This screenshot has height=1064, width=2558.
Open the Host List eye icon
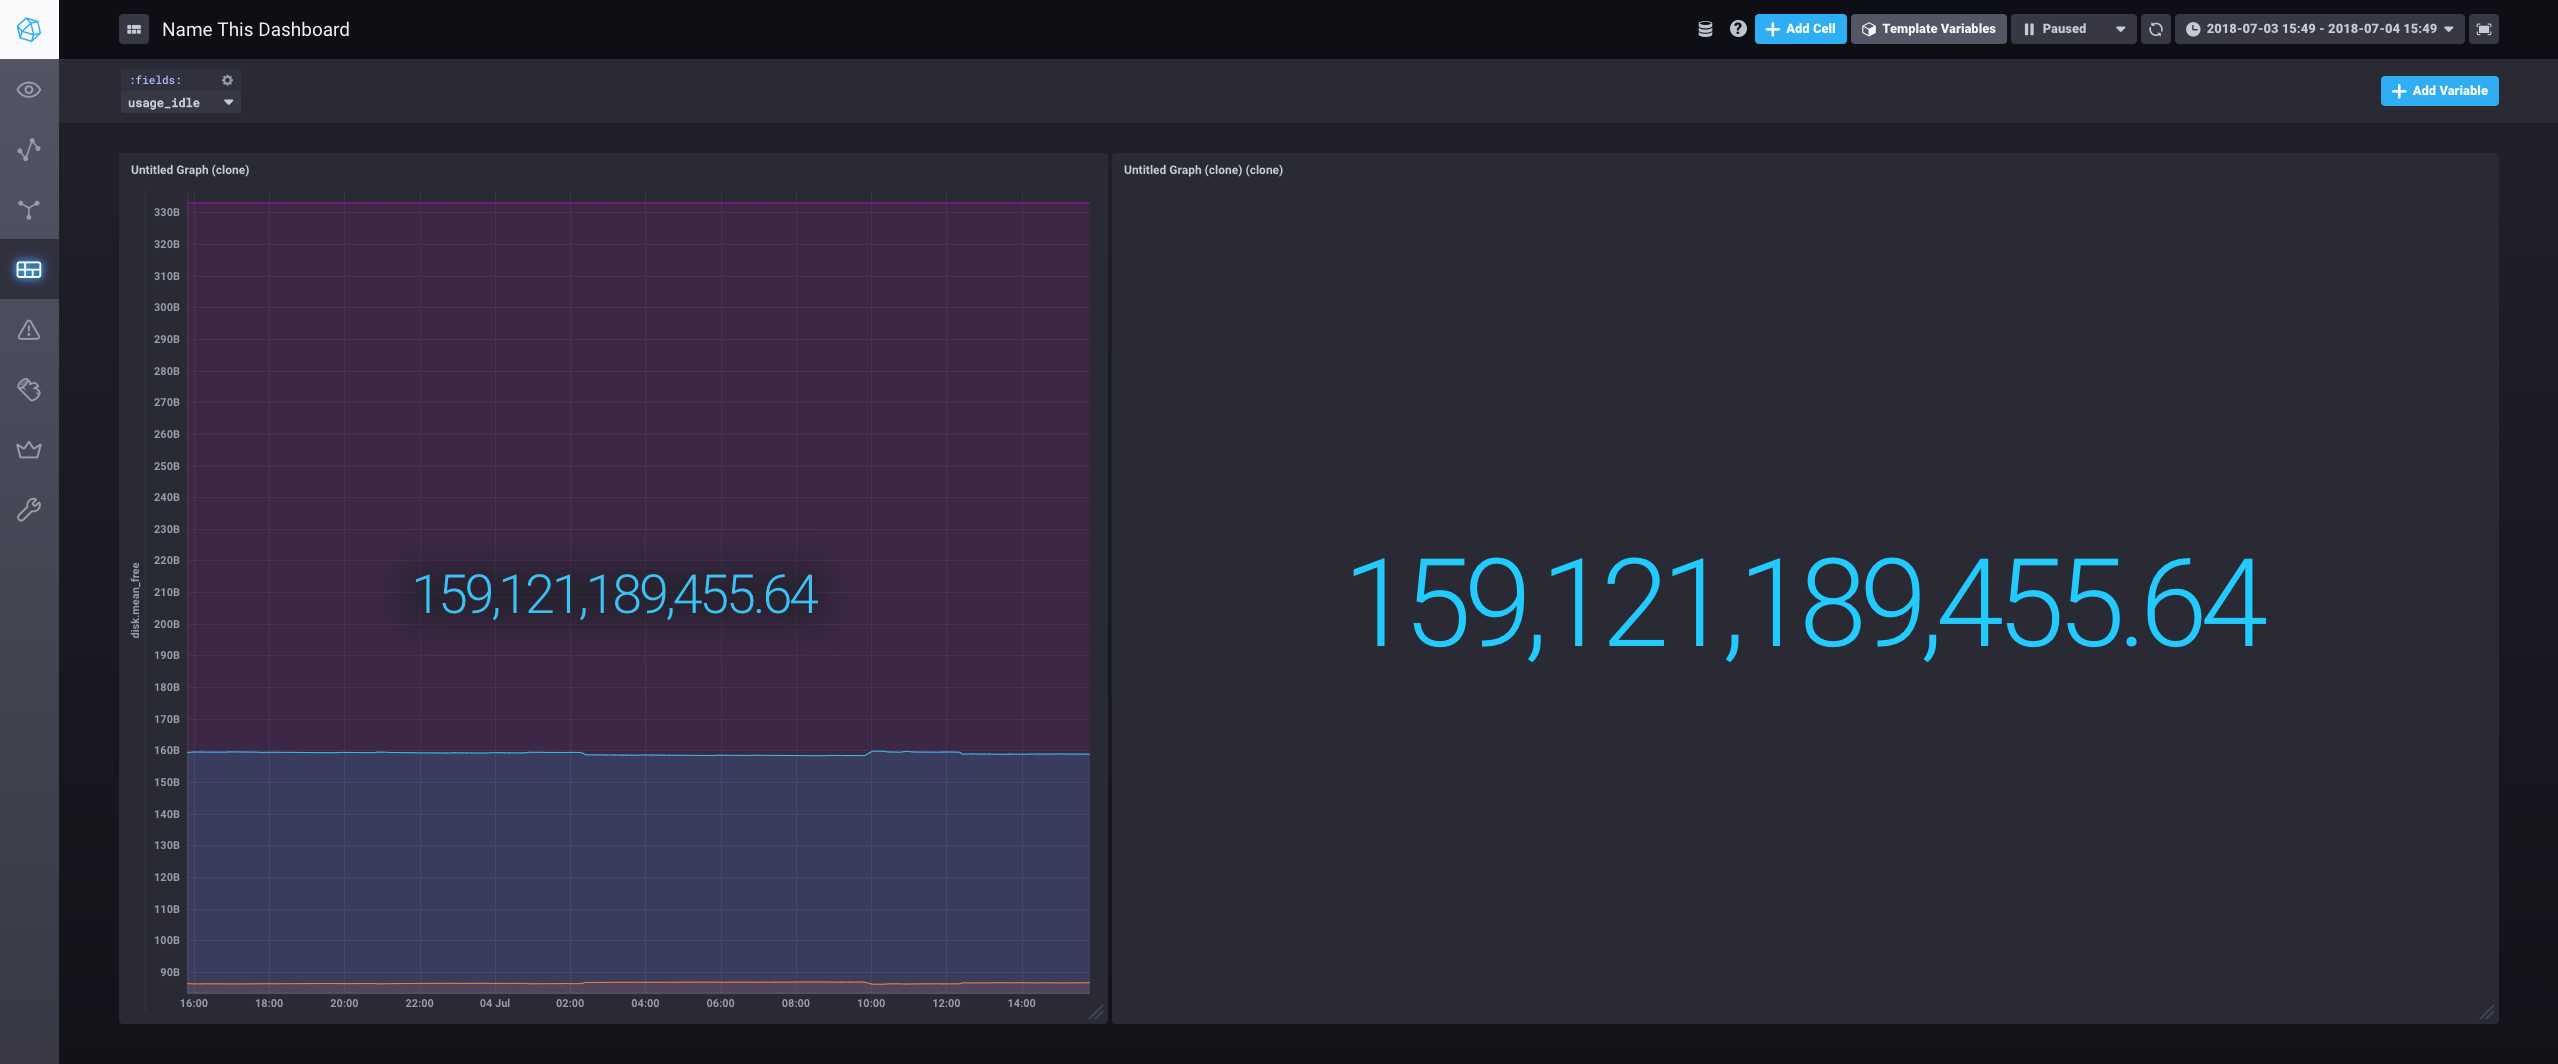[x=28, y=89]
